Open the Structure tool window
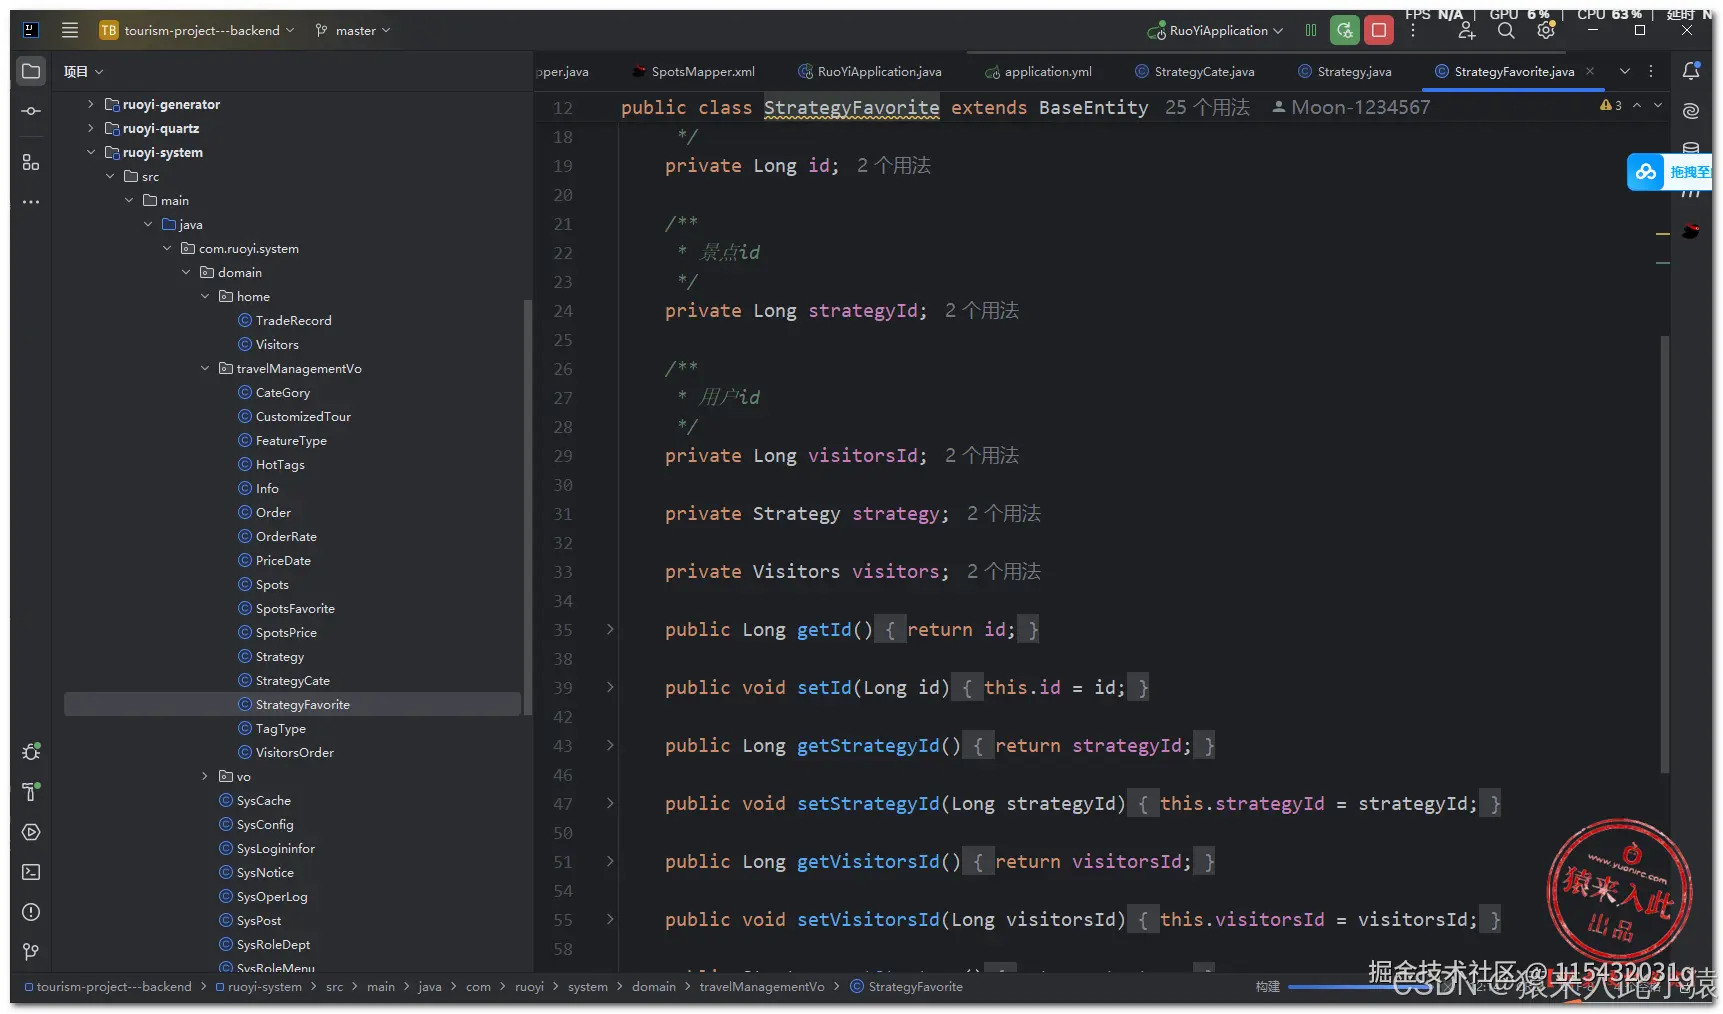Screen dimensions: 1723x1014 click(31, 162)
